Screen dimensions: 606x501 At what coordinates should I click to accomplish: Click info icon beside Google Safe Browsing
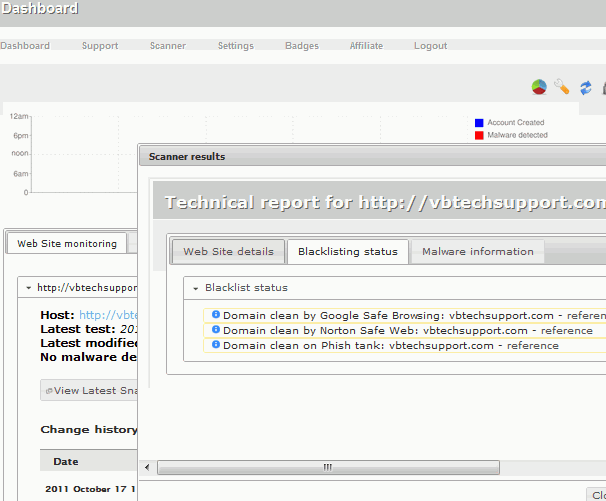(215, 315)
